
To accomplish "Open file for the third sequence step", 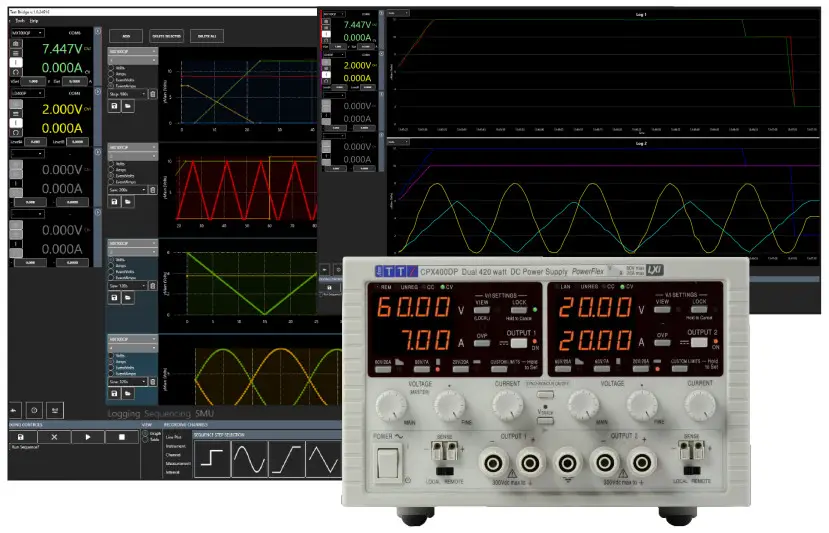I will [128, 298].
